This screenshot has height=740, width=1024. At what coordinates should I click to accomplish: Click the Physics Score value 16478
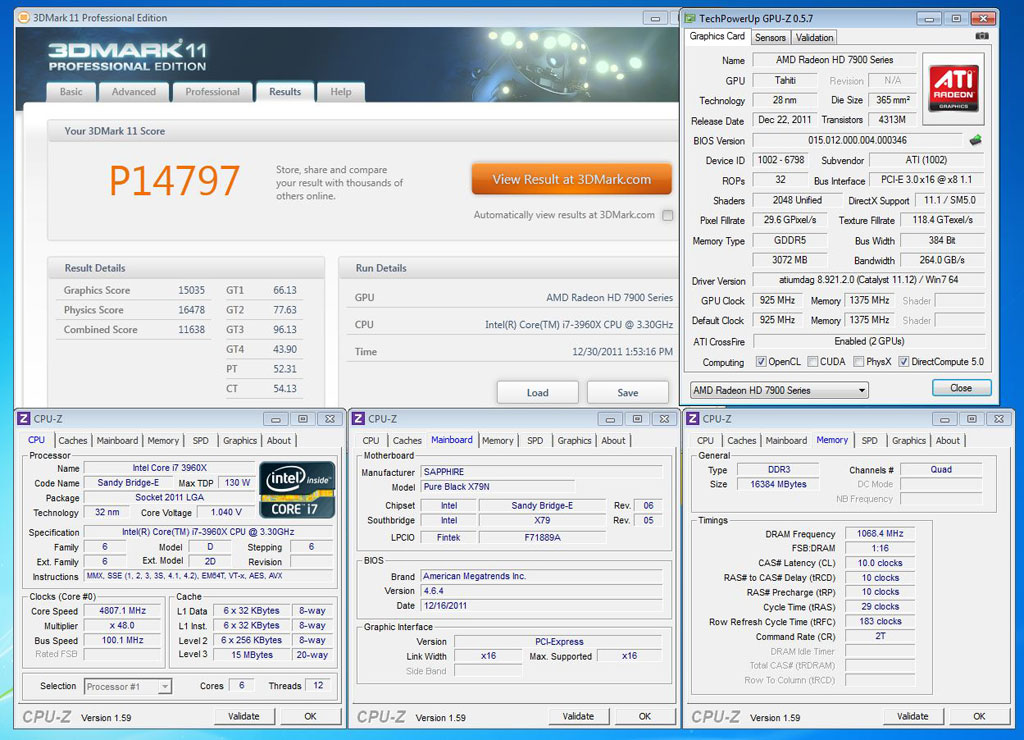click(x=191, y=310)
